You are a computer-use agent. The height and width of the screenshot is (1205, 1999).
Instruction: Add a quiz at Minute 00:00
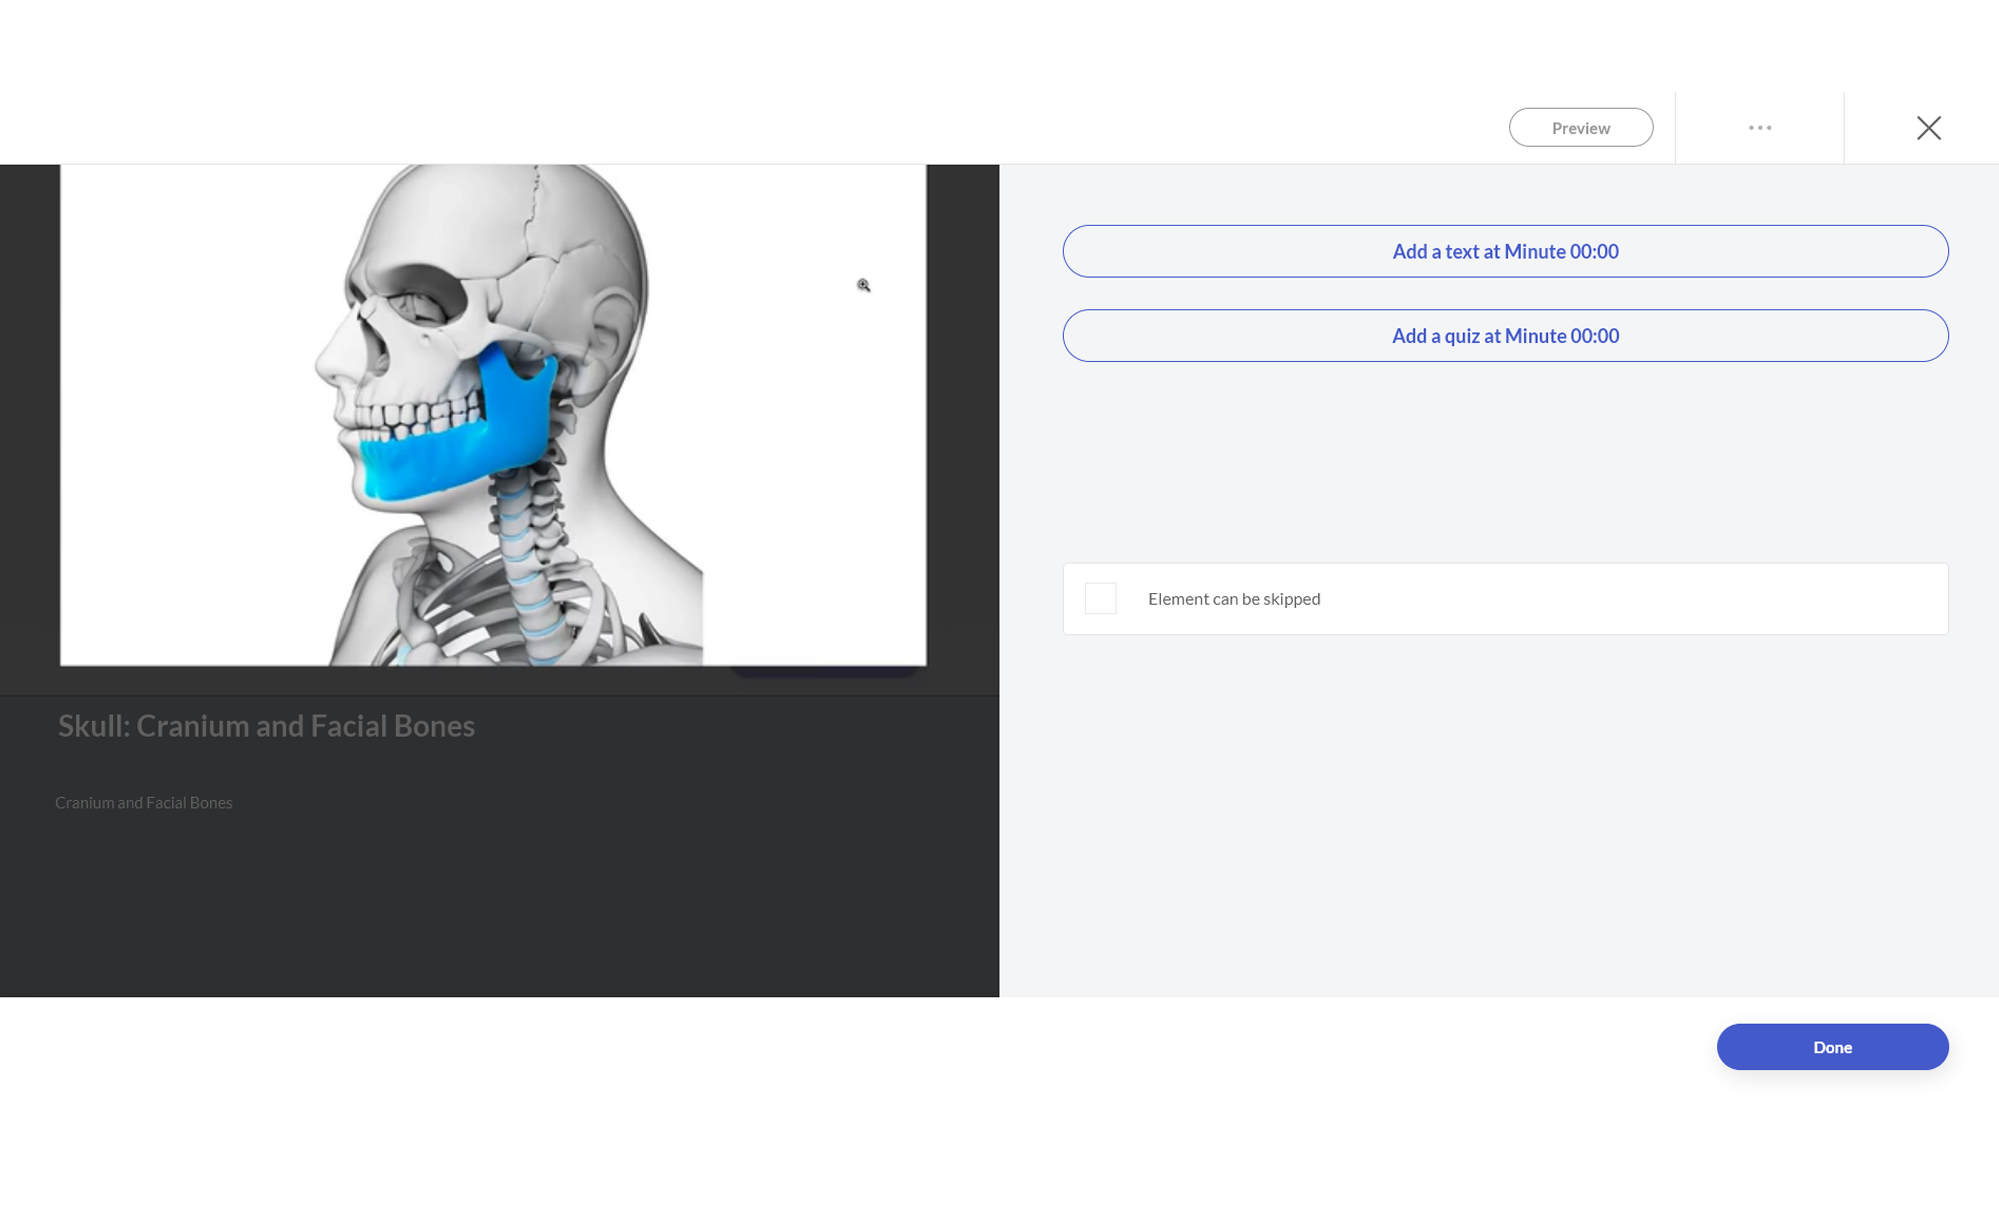(x=1504, y=336)
